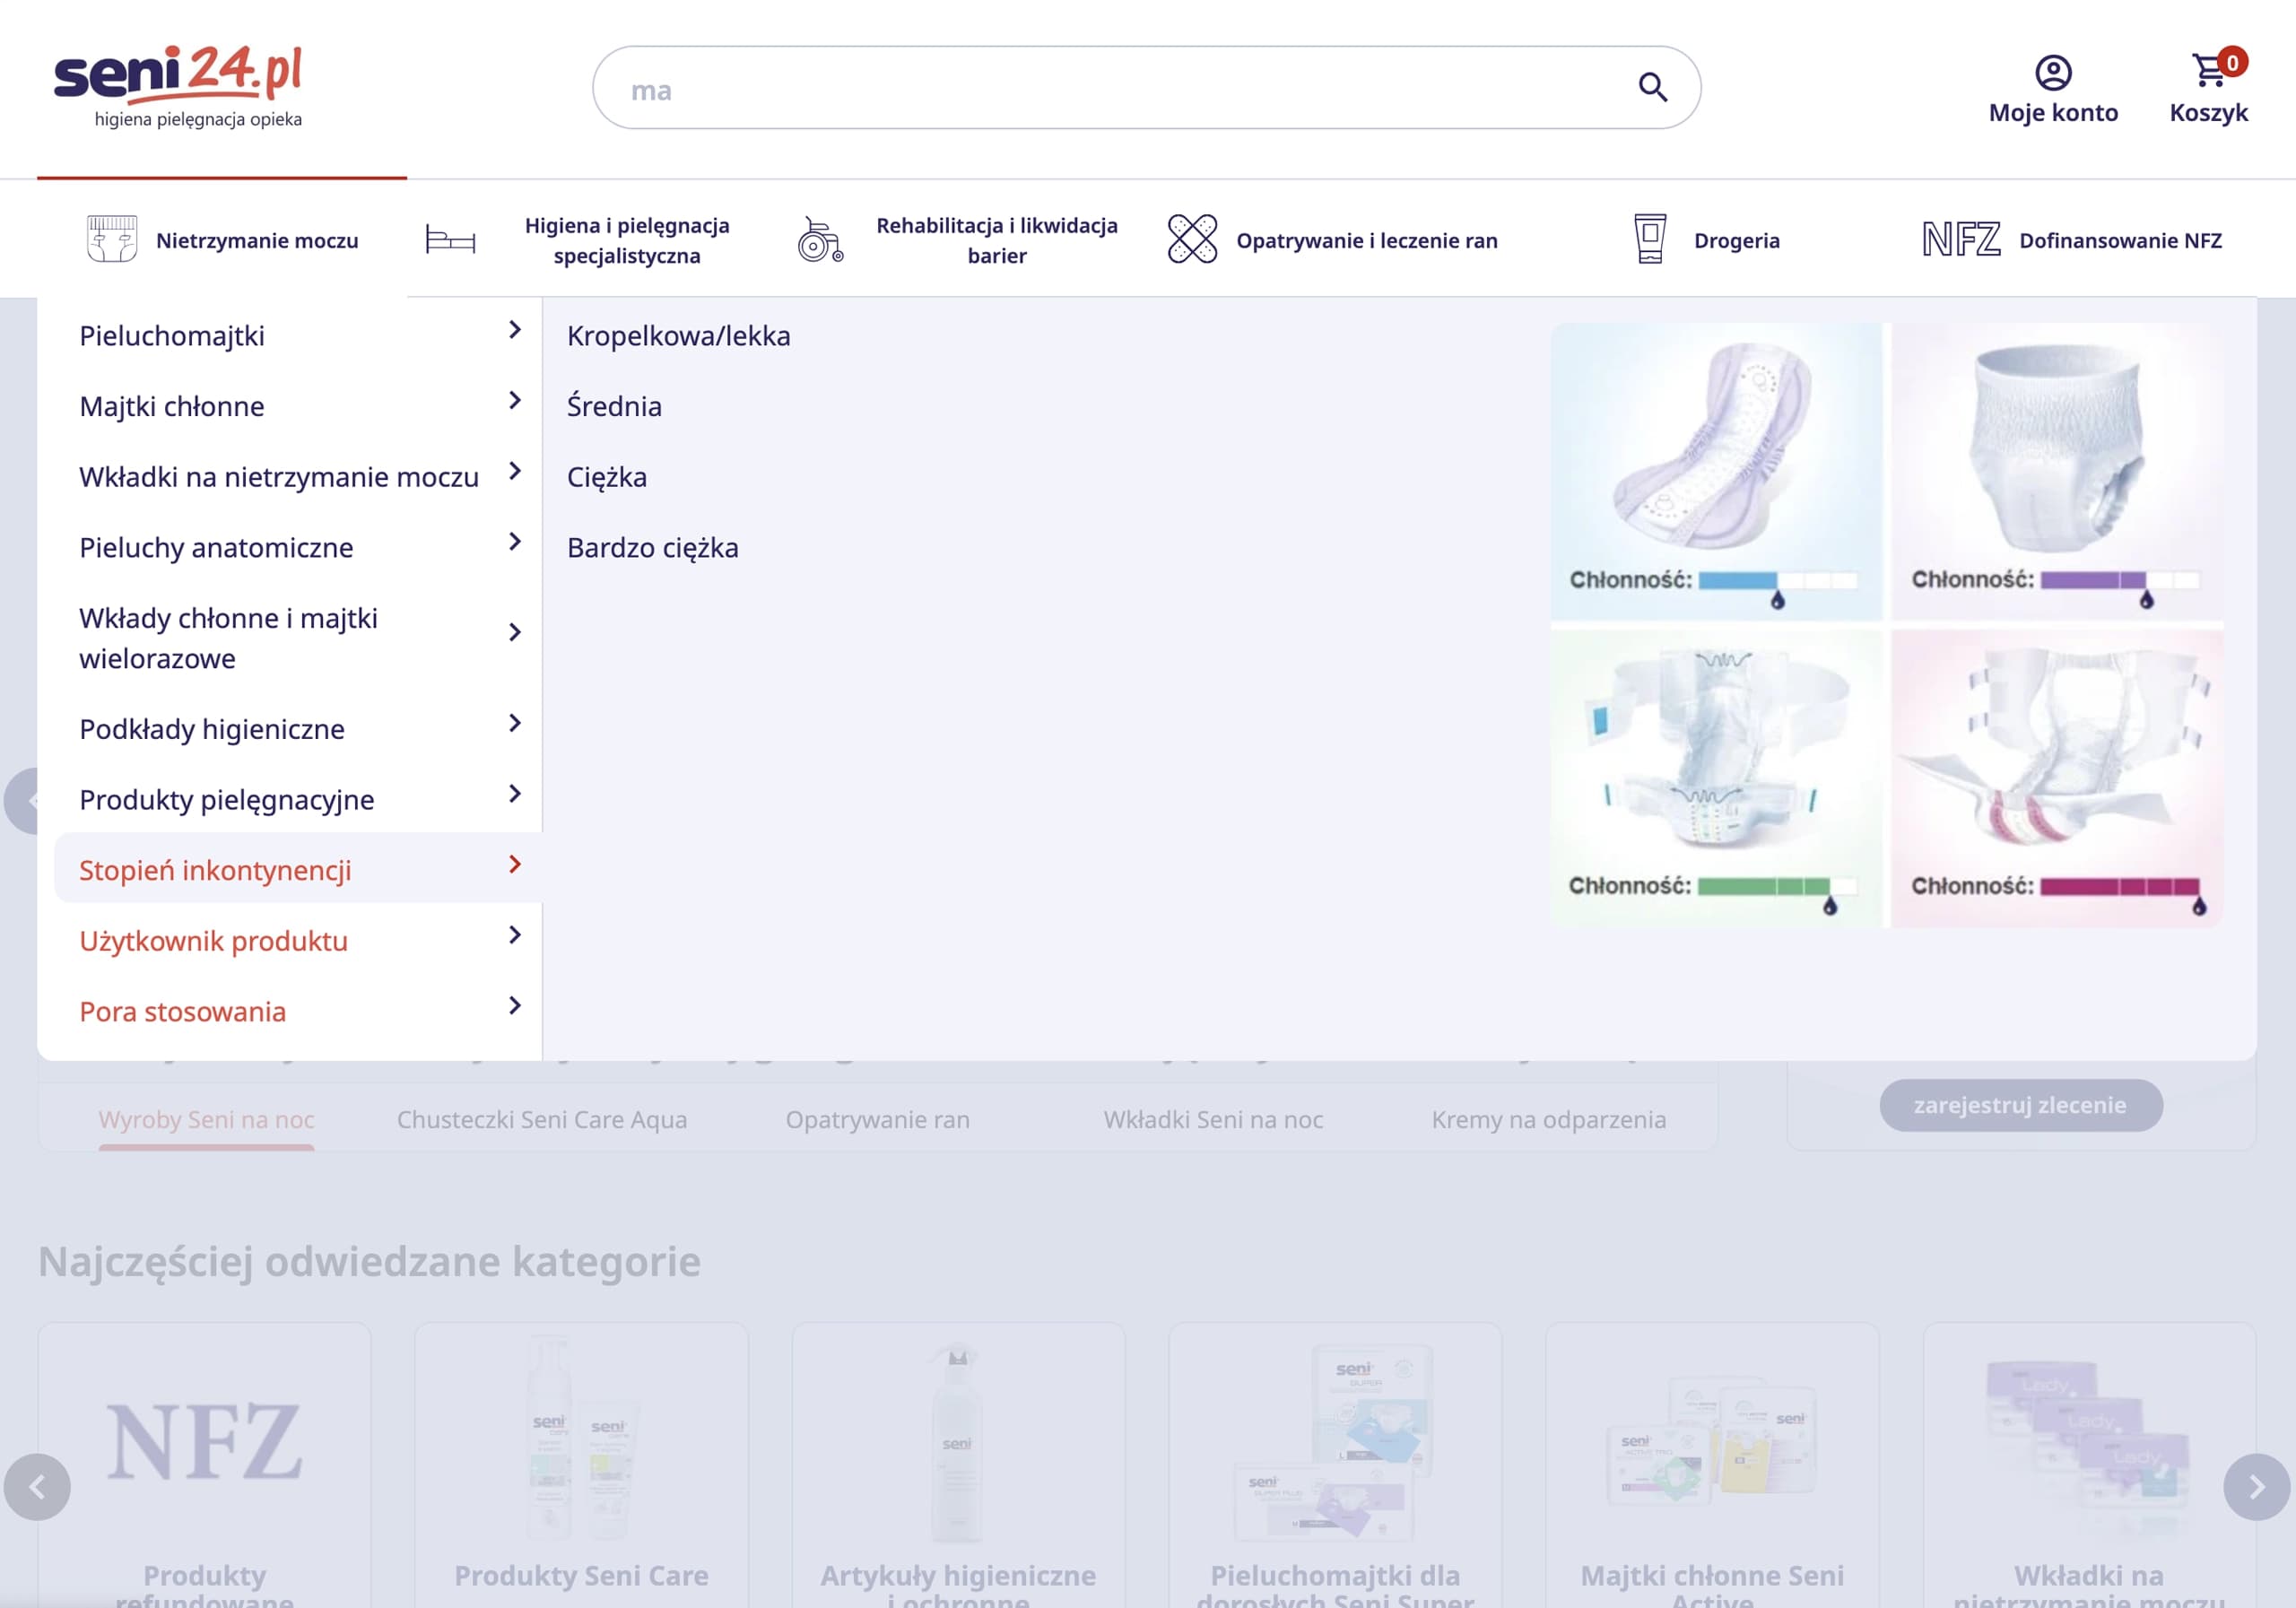Screen dimensions: 2296x1608
Task: Select Bardzo ciężka incontinence level
Action: pos(653,548)
